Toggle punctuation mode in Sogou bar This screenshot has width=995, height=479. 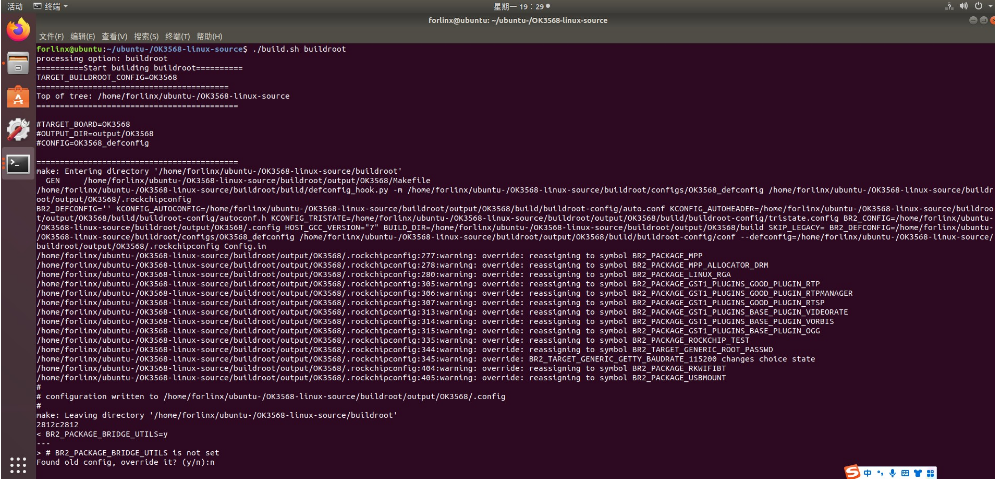pyautogui.click(x=880, y=473)
